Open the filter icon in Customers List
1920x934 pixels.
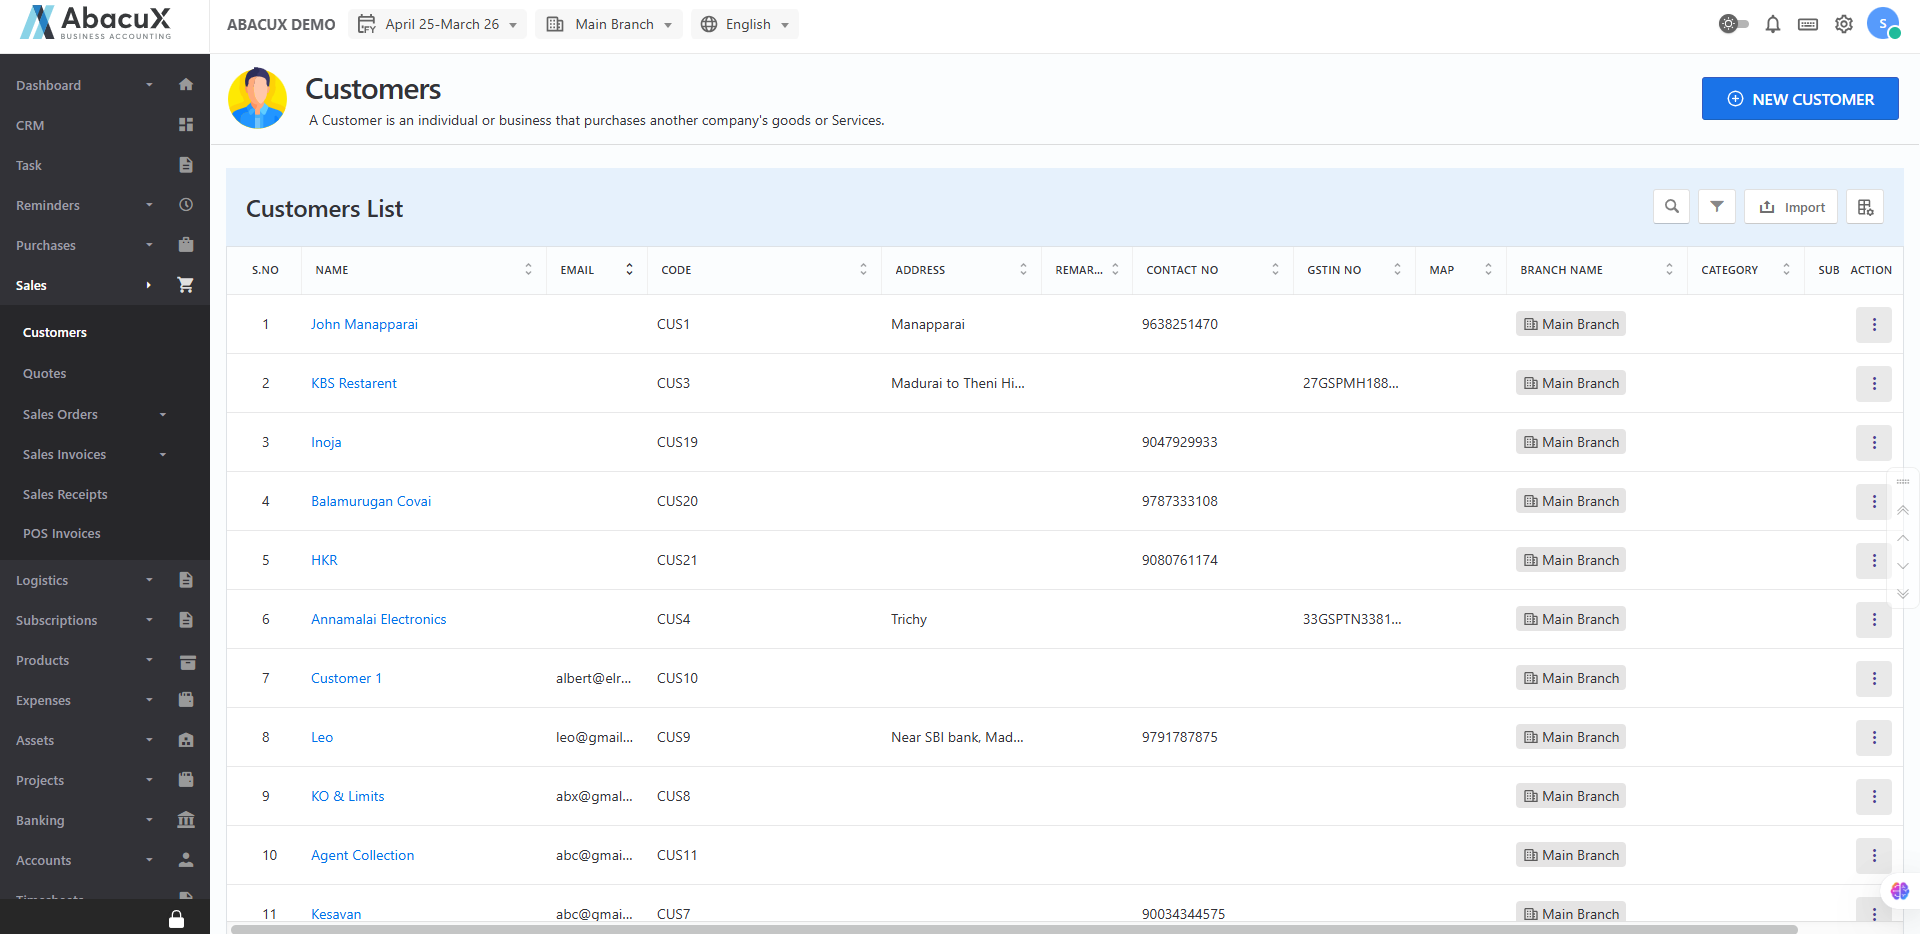coord(1716,207)
